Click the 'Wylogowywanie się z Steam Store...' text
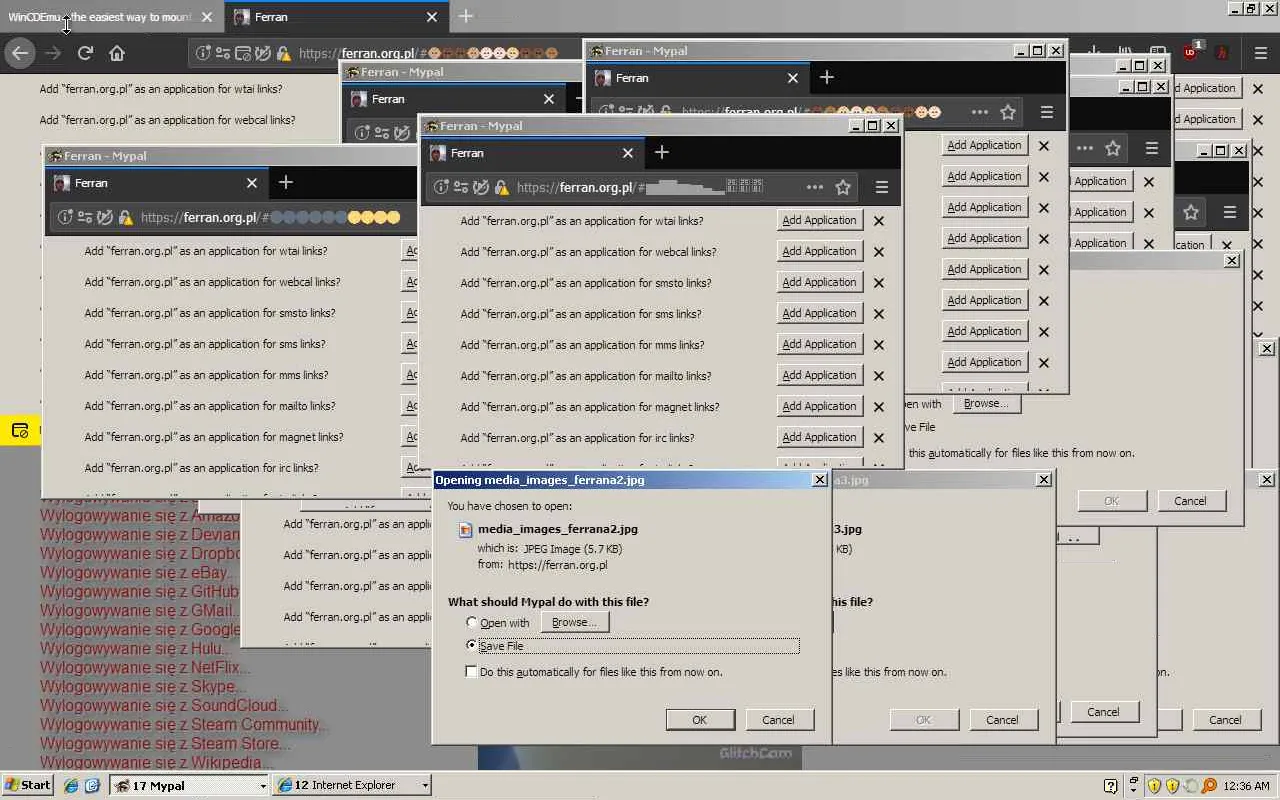 (165, 744)
